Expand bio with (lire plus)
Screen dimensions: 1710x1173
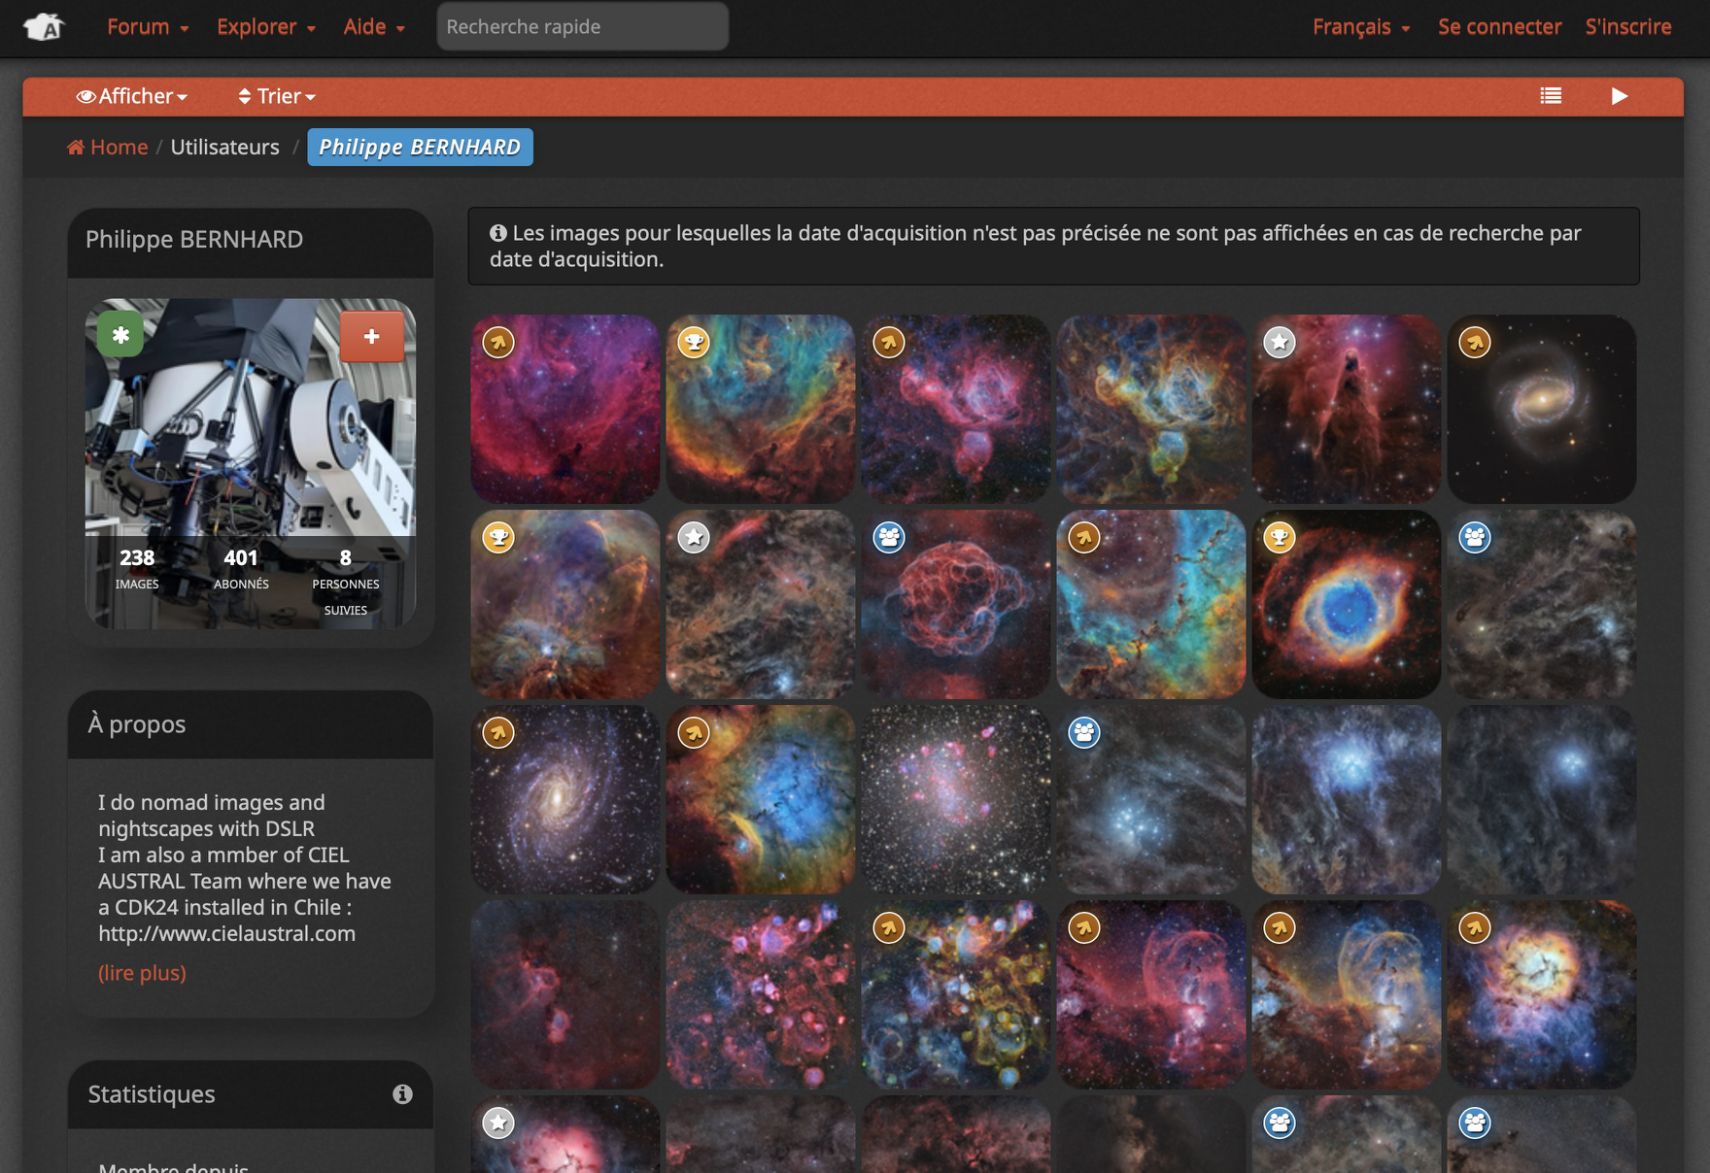pyautogui.click(x=142, y=972)
